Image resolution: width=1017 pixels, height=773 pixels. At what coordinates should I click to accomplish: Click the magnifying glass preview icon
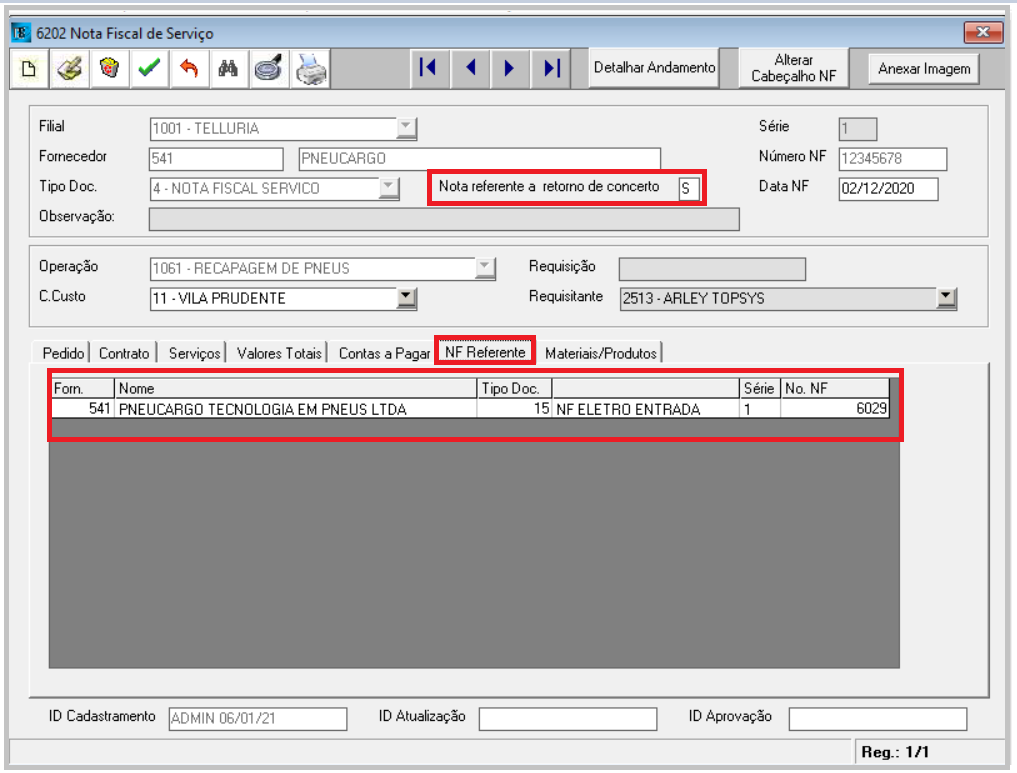[x=269, y=68]
